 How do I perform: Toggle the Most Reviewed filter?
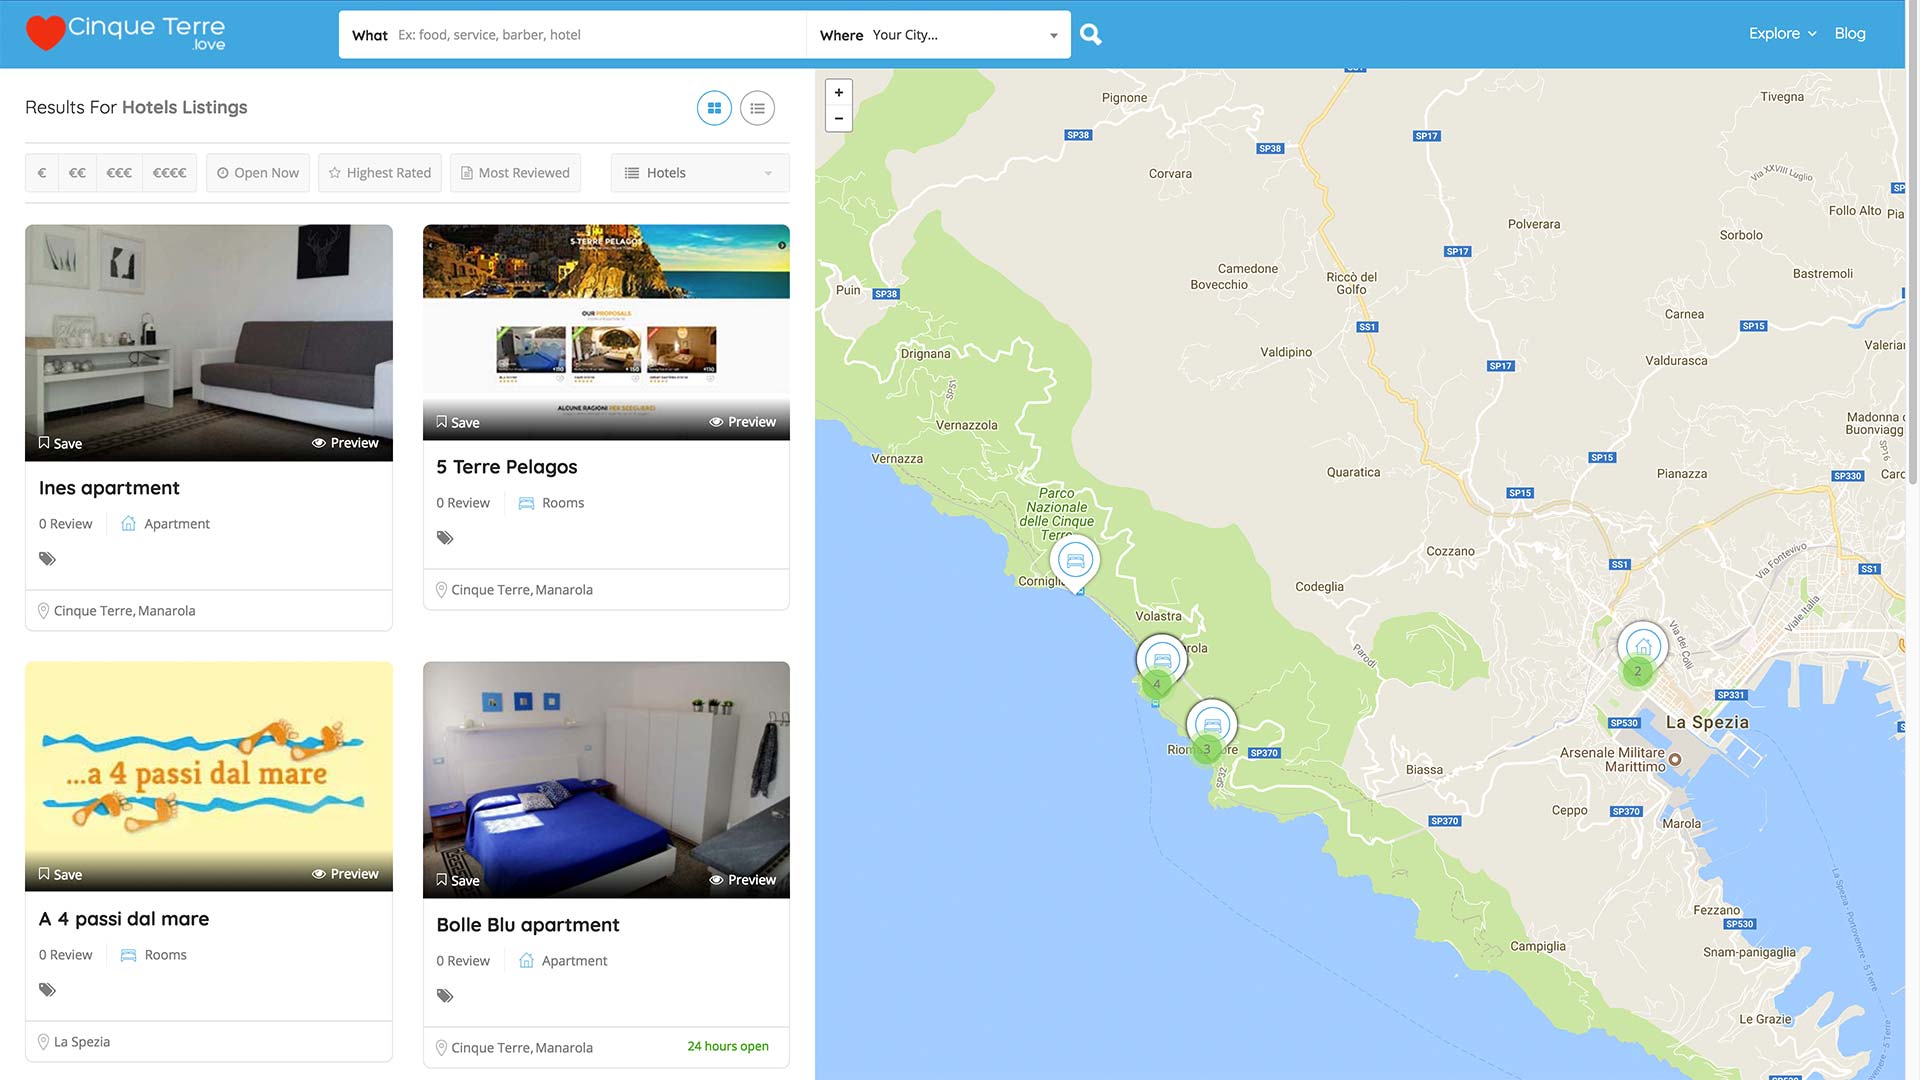coord(515,173)
